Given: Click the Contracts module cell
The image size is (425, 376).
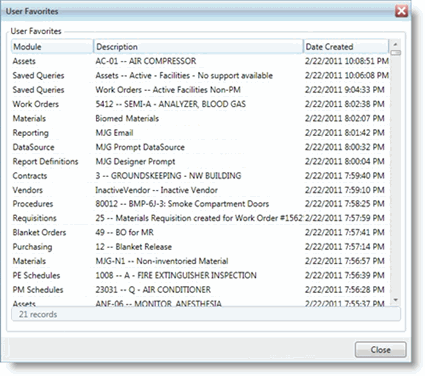Looking at the screenshot, I should tap(30, 176).
